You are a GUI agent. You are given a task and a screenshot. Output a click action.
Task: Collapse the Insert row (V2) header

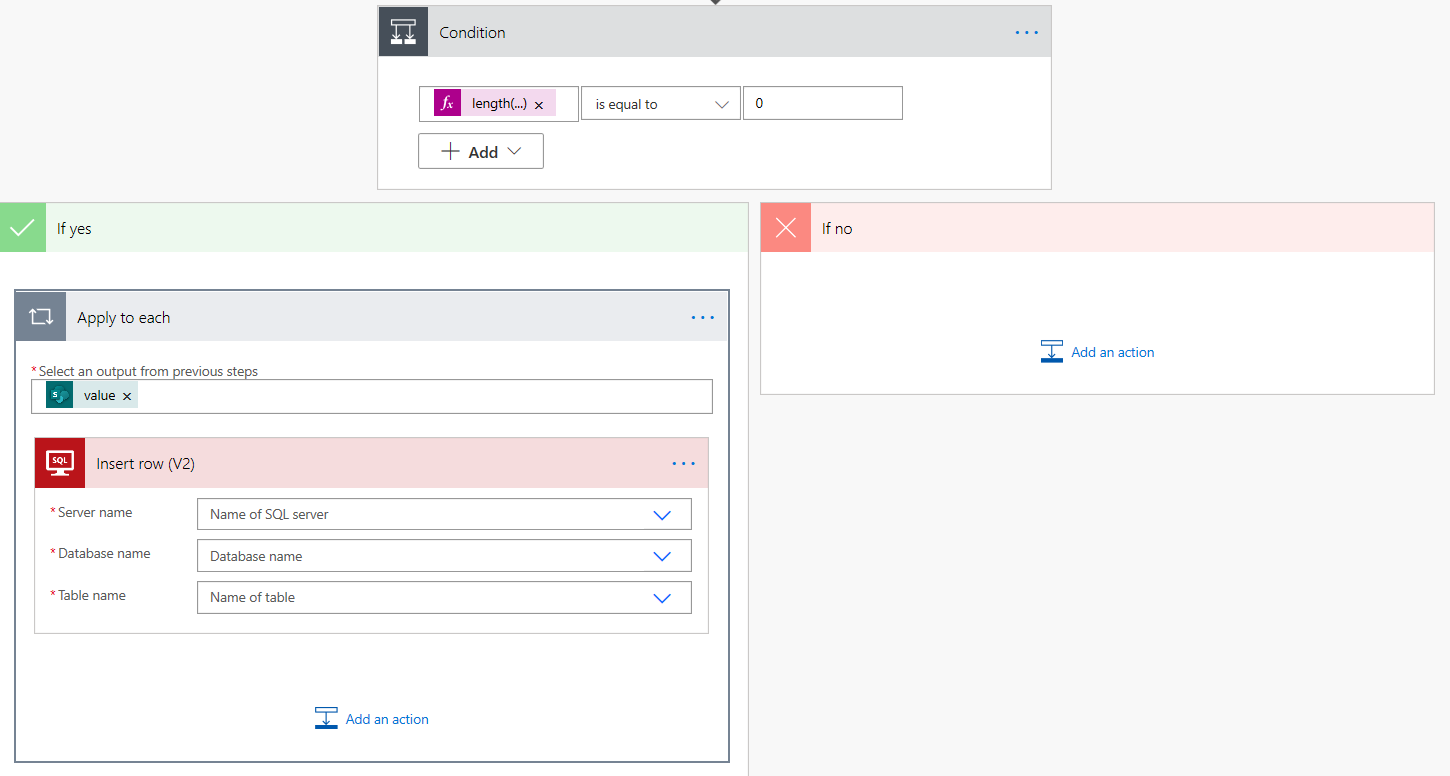point(372,463)
